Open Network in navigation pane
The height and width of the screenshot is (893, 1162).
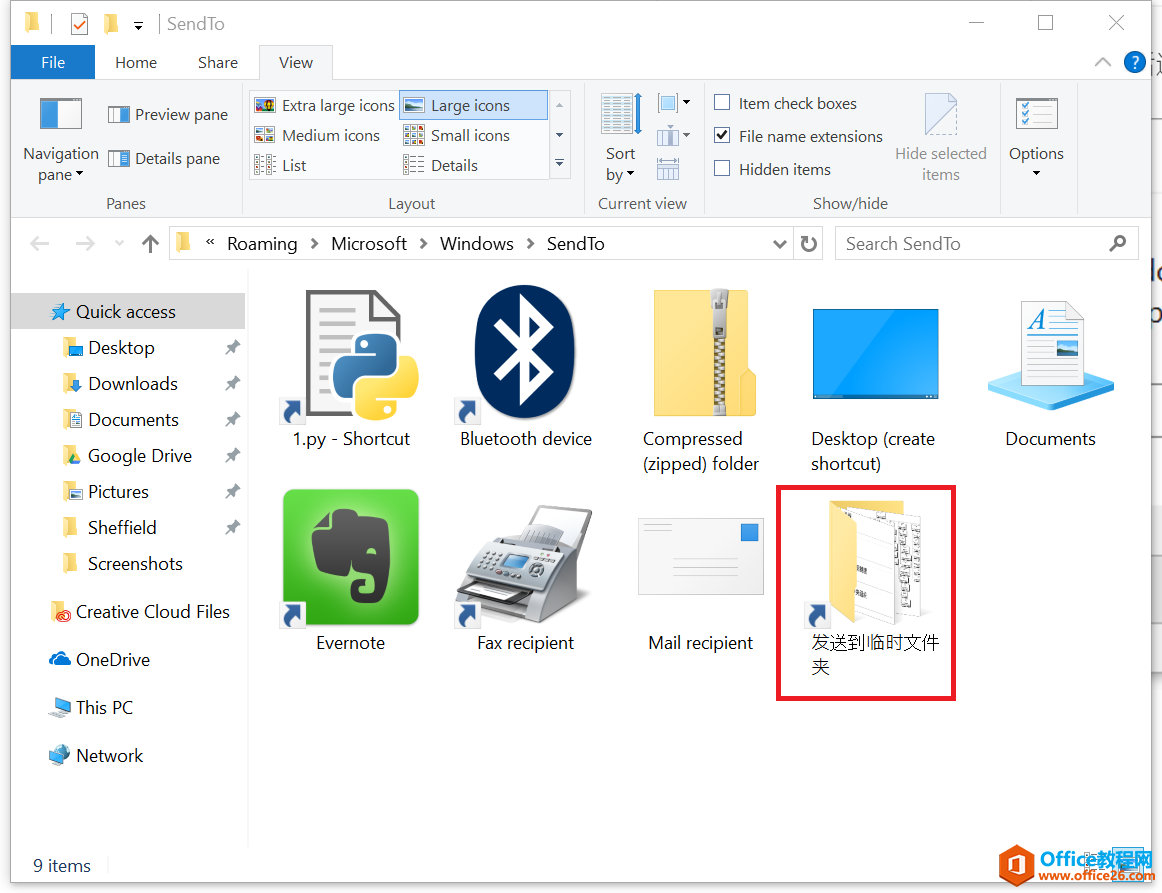click(109, 755)
